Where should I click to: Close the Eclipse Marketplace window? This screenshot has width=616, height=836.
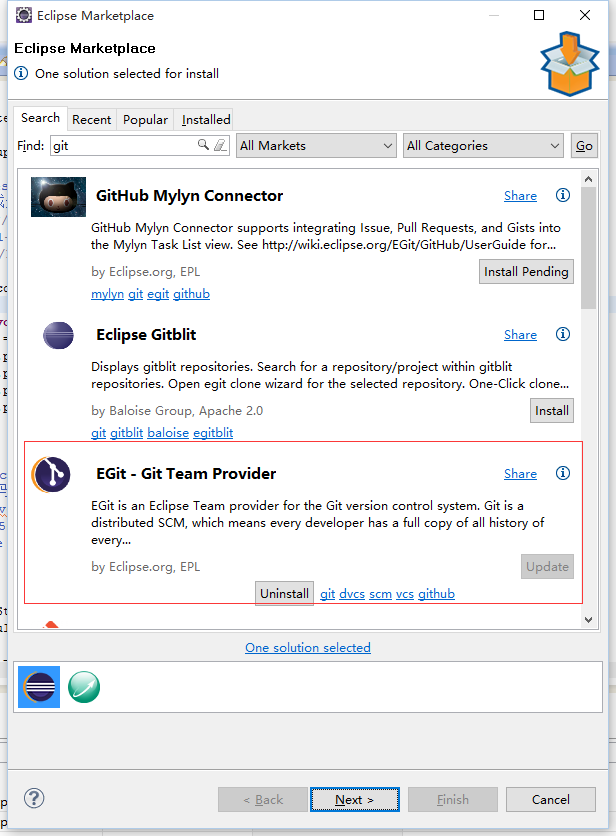coord(585,15)
